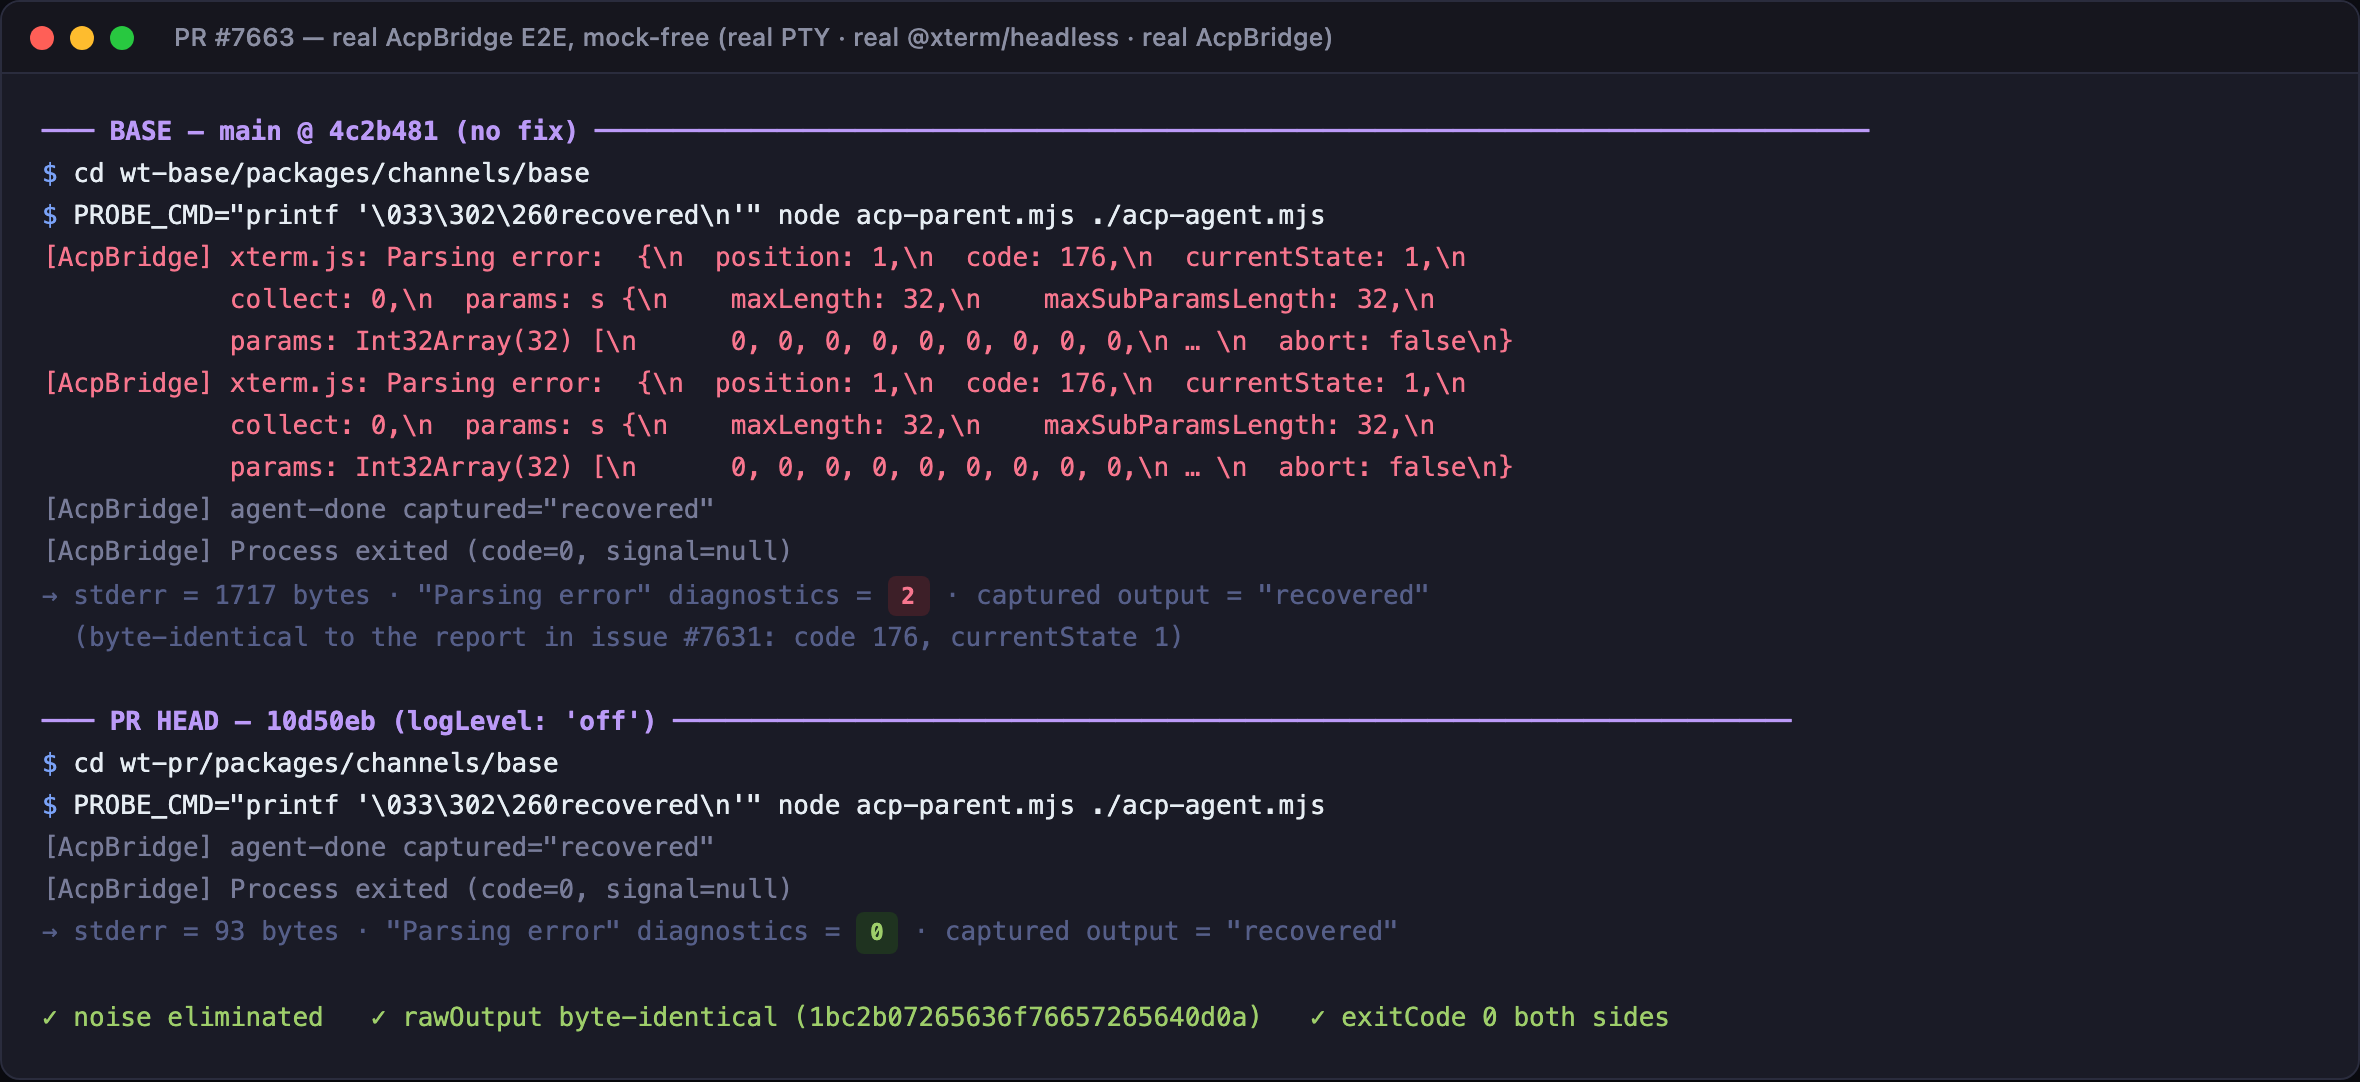Click the first '[AcpBridge] xterm.js: Parsing error:' line
2360x1082 pixels.
[x=755, y=257]
